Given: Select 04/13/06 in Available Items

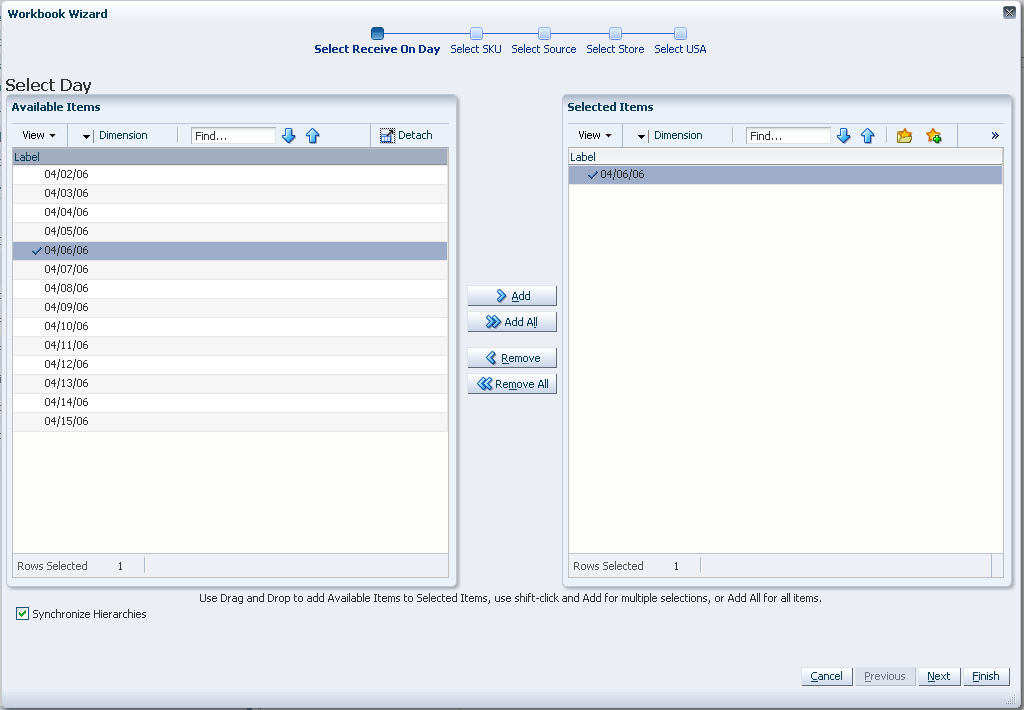Looking at the screenshot, I should pos(230,383).
